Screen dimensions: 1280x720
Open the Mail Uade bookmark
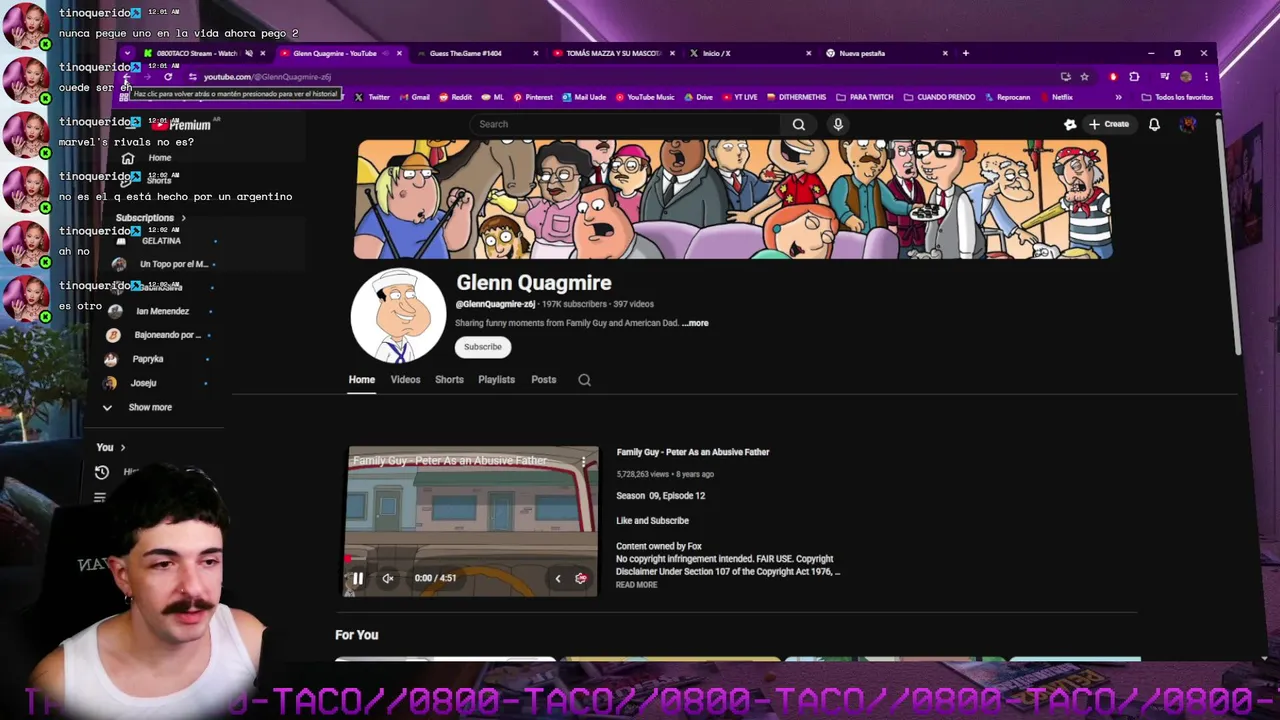(x=584, y=97)
